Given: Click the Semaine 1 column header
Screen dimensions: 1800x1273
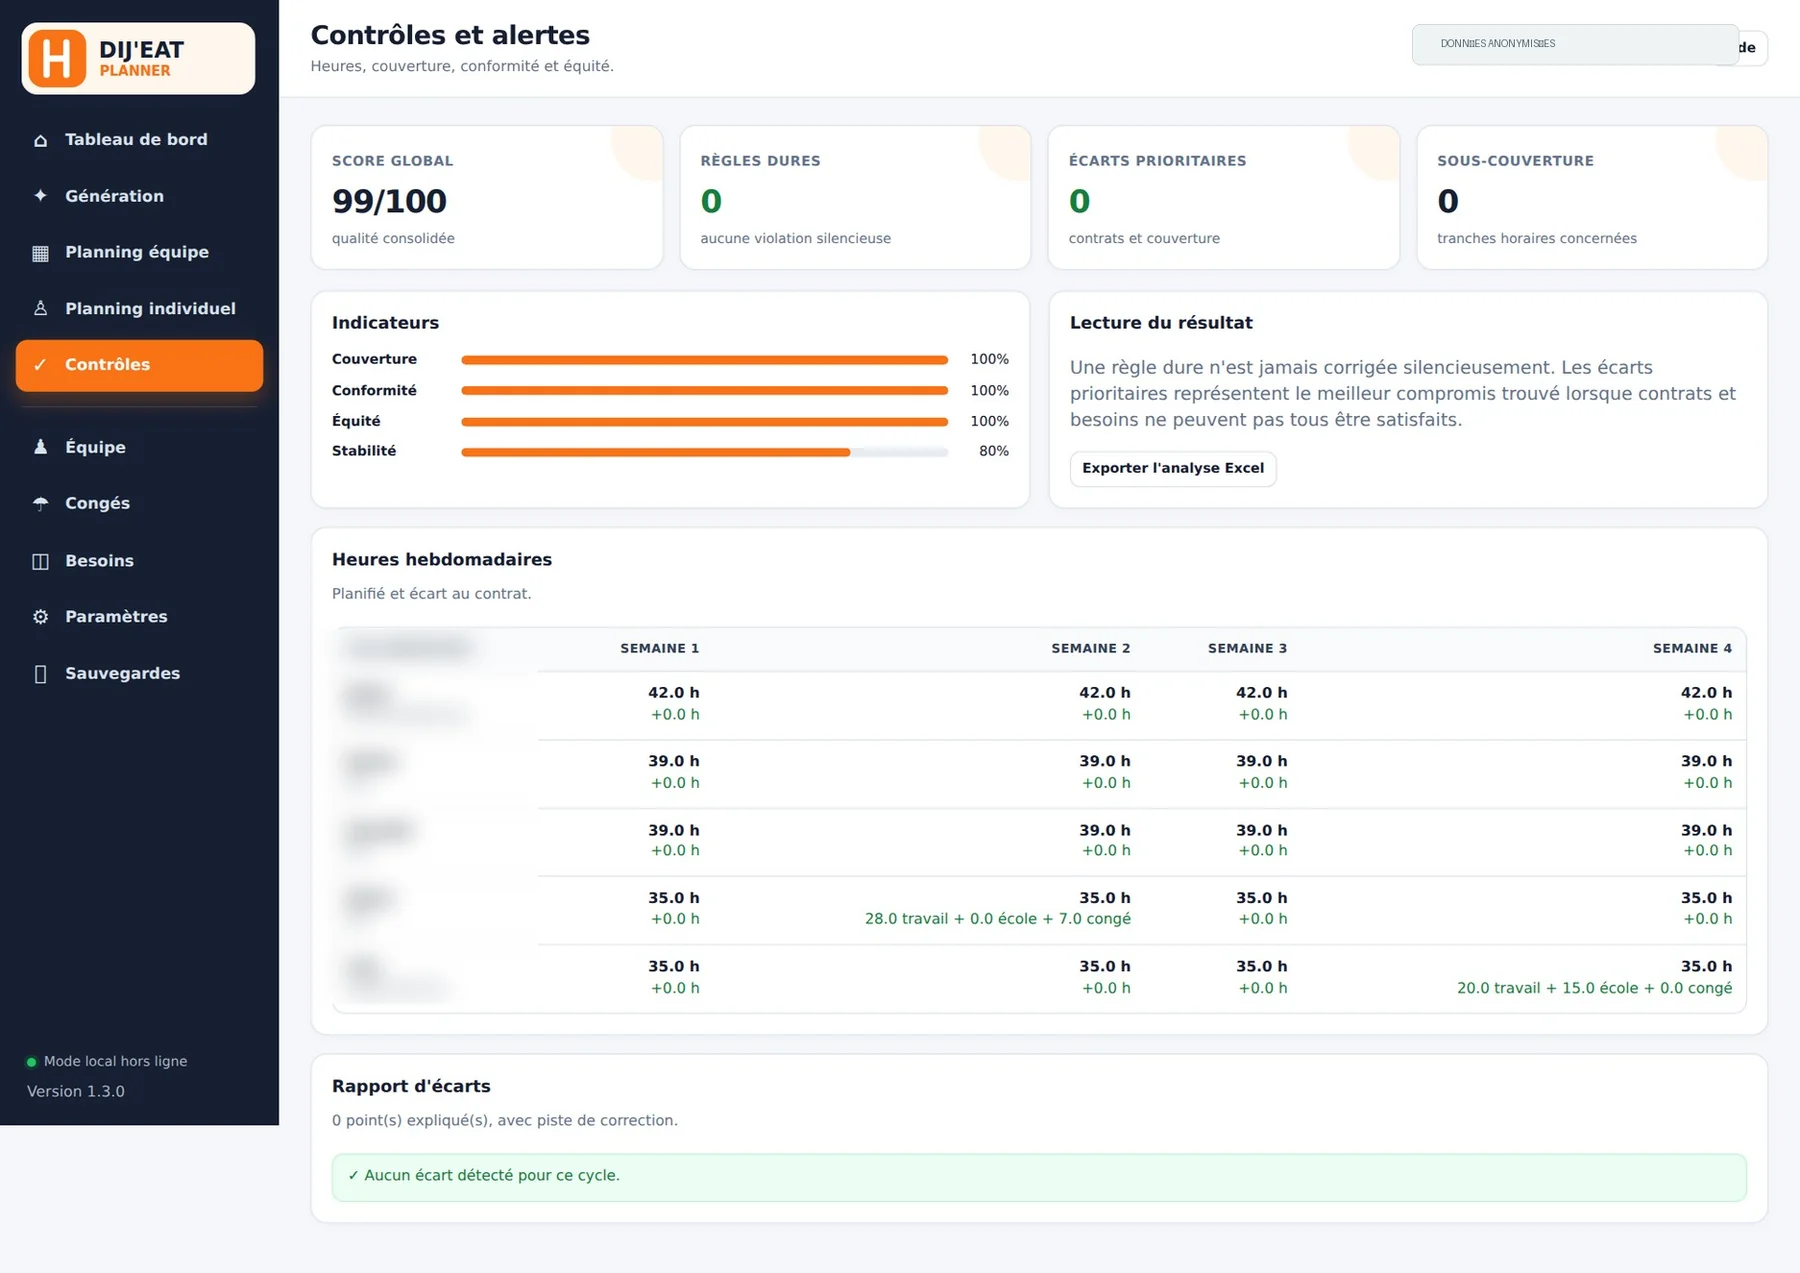Looking at the screenshot, I should (x=660, y=649).
